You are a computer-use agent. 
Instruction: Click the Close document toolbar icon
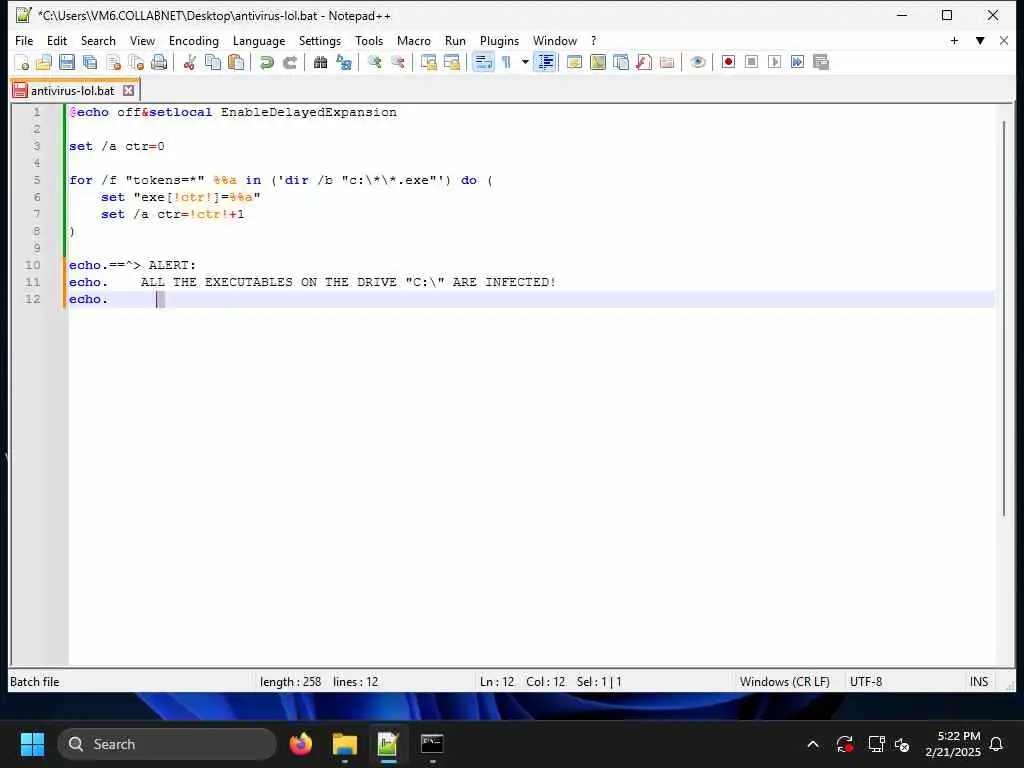114,63
